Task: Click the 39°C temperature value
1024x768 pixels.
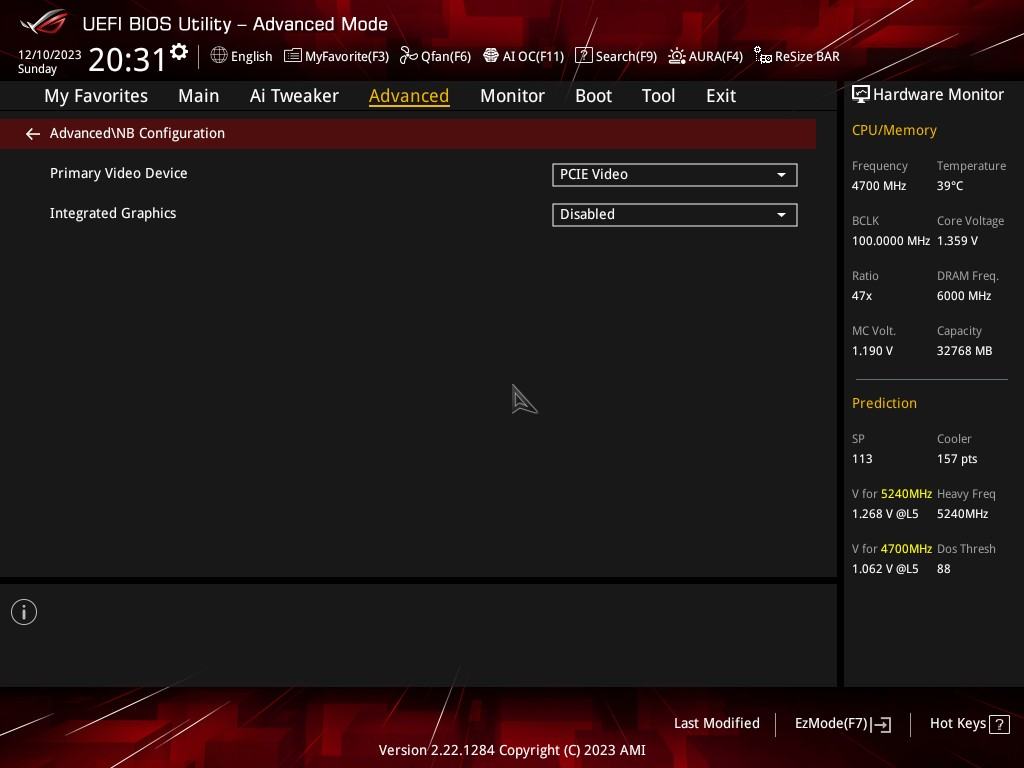Action: (950, 186)
